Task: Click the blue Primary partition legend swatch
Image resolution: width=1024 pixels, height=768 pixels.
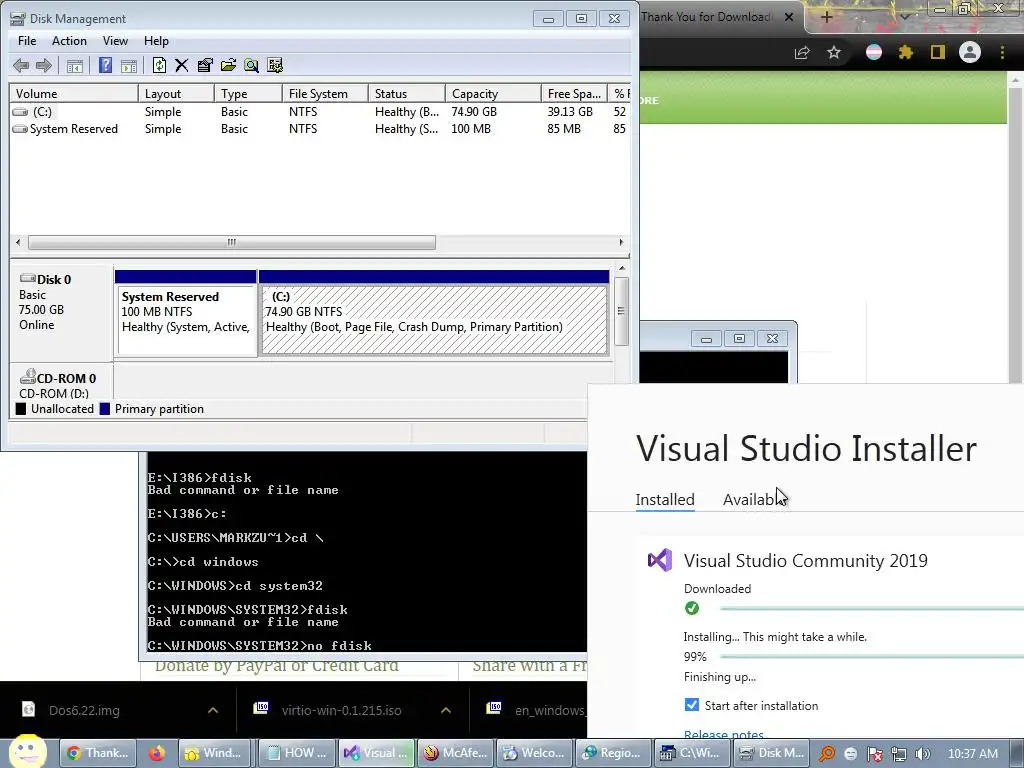Action: (x=104, y=409)
